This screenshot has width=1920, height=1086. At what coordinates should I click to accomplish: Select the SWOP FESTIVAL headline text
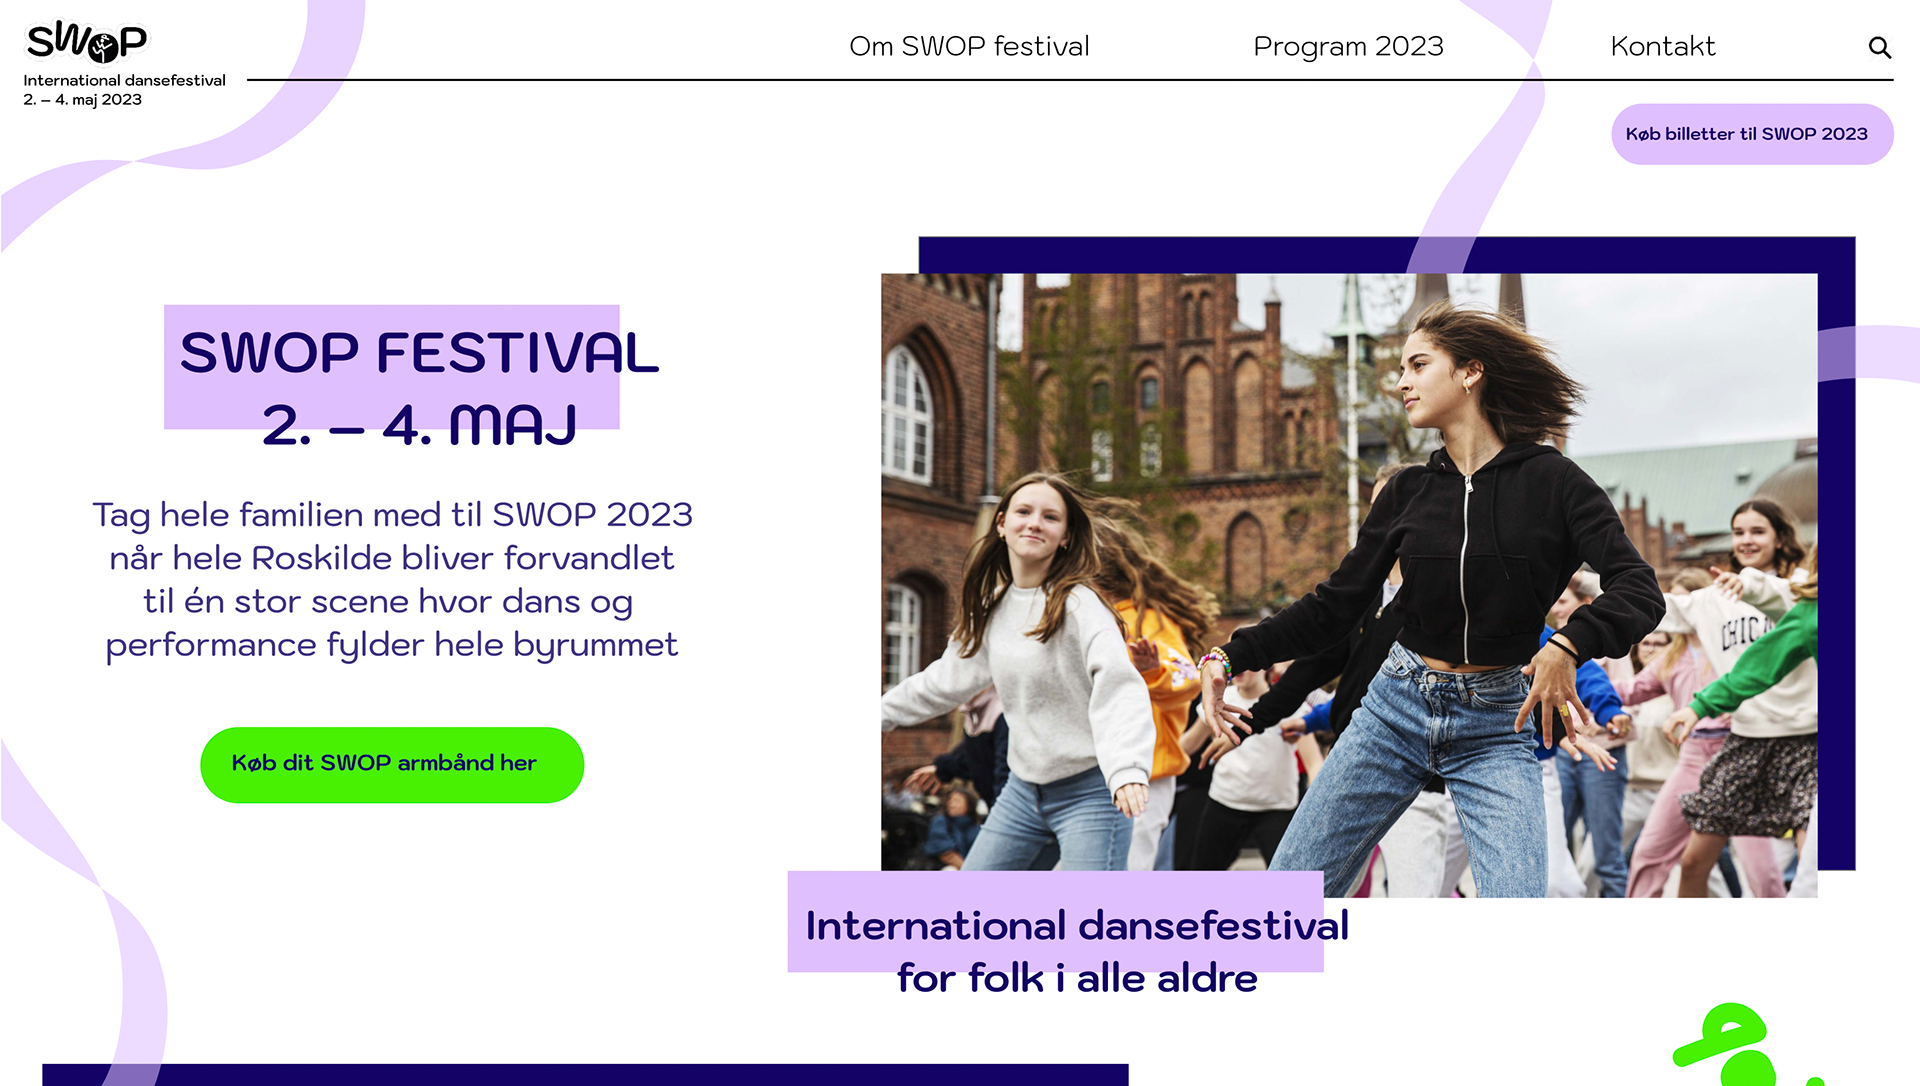(418, 353)
